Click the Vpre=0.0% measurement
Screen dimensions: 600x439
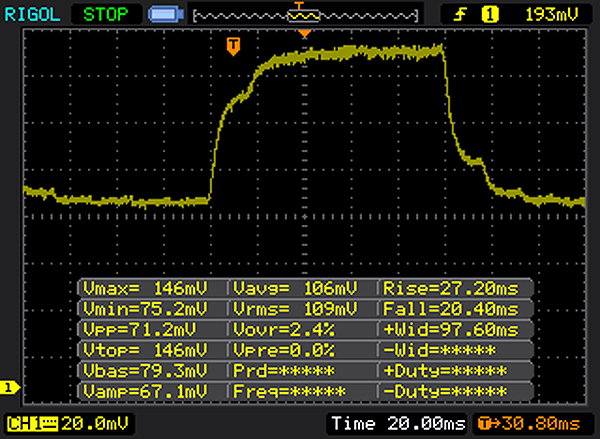click(284, 350)
